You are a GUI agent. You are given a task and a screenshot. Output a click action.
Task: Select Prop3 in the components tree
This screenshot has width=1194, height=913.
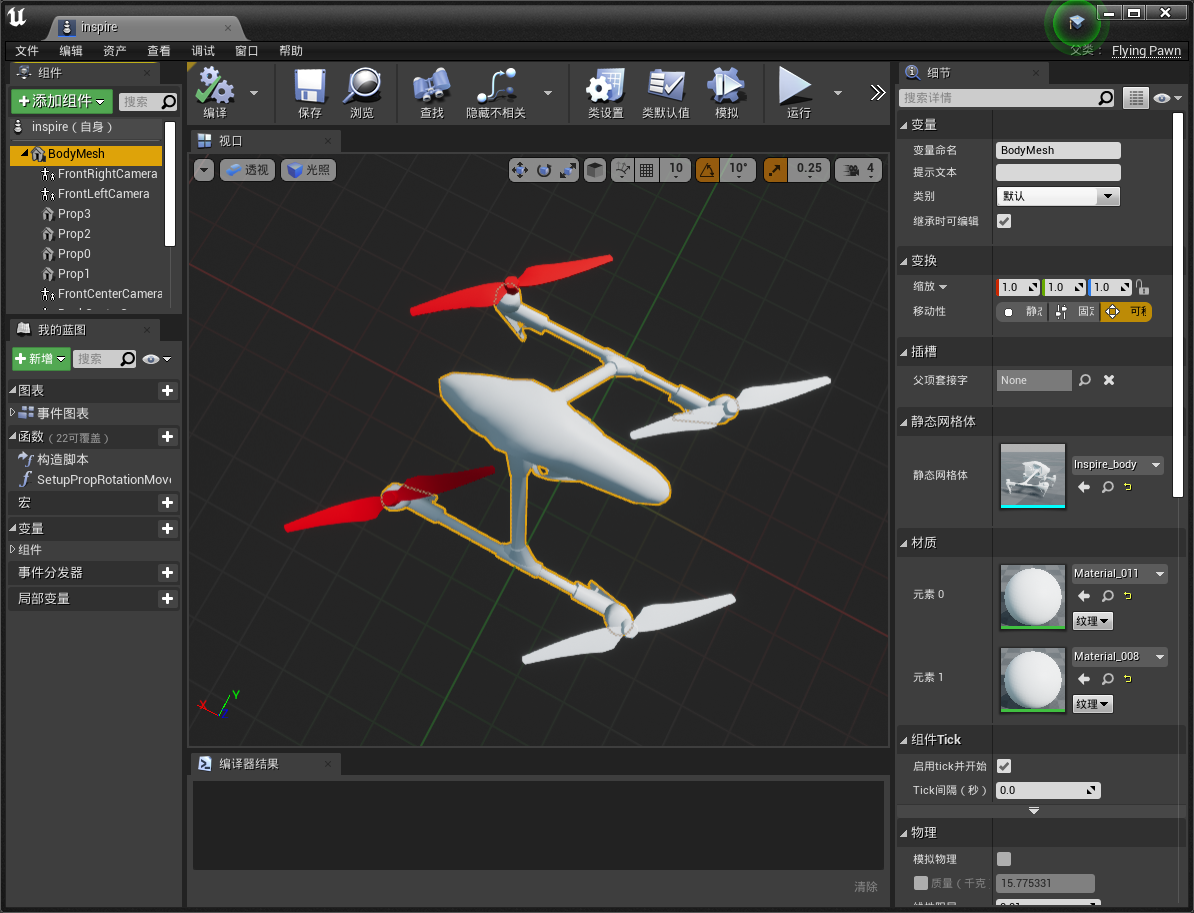click(x=74, y=214)
